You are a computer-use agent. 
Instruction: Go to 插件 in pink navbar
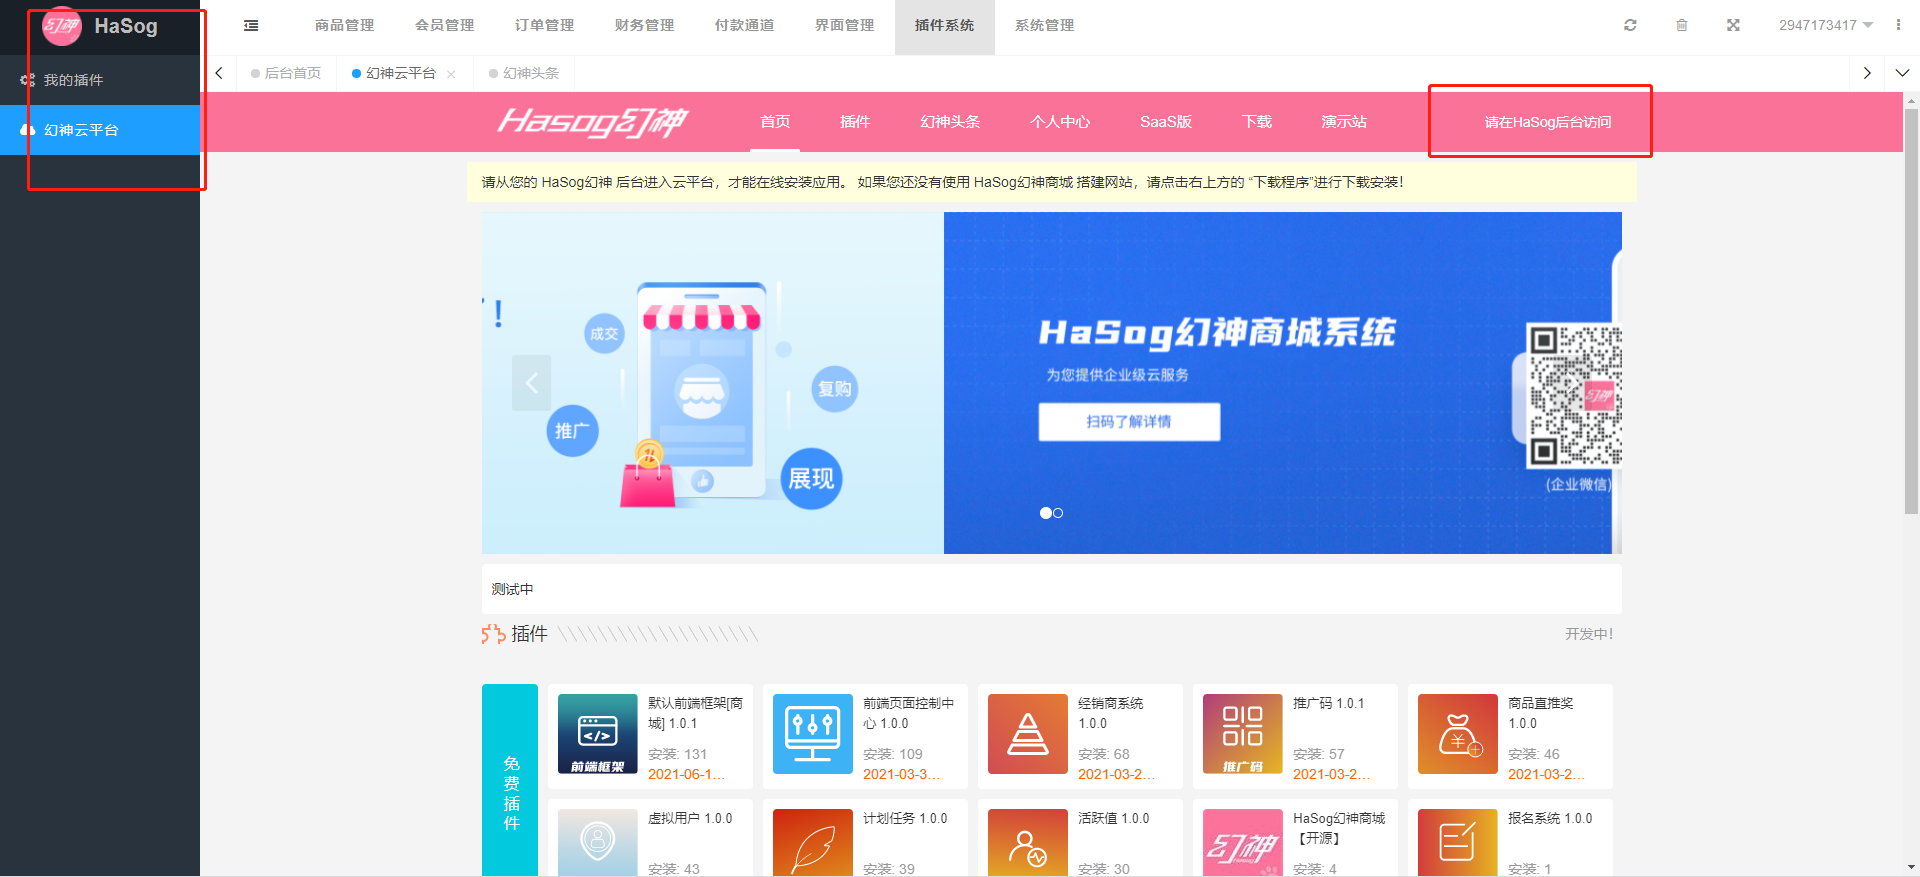855,122
